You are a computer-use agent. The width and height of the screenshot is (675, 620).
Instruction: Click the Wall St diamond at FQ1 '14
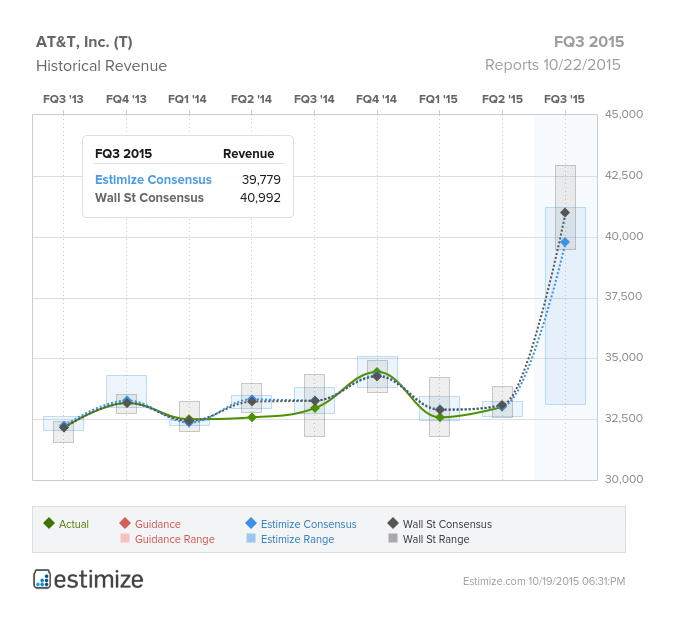coord(189,420)
